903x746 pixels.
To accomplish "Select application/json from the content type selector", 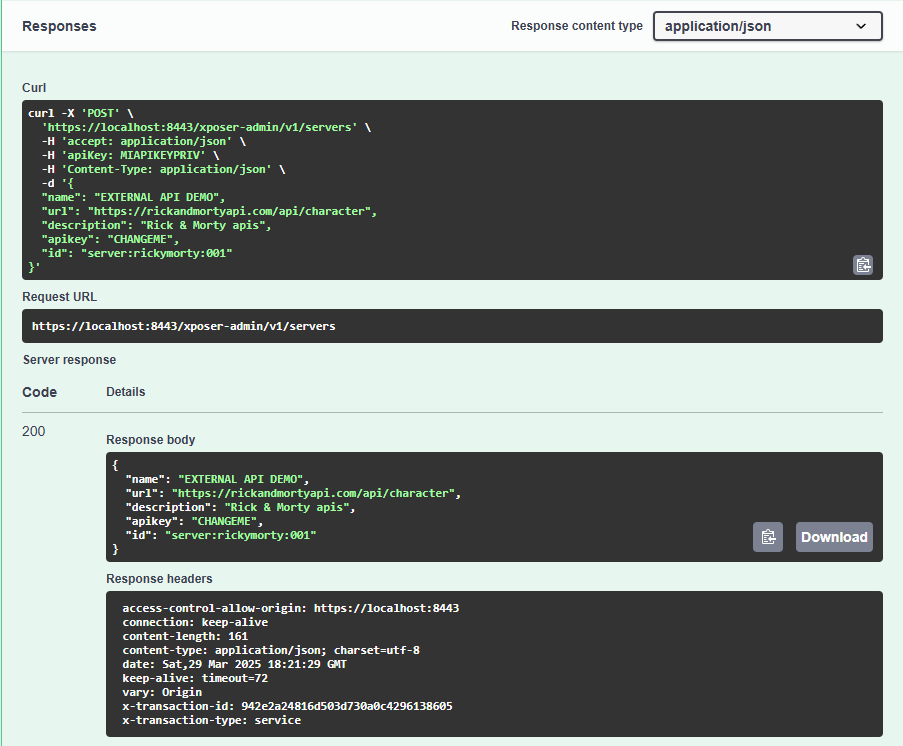I will click(767, 26).
